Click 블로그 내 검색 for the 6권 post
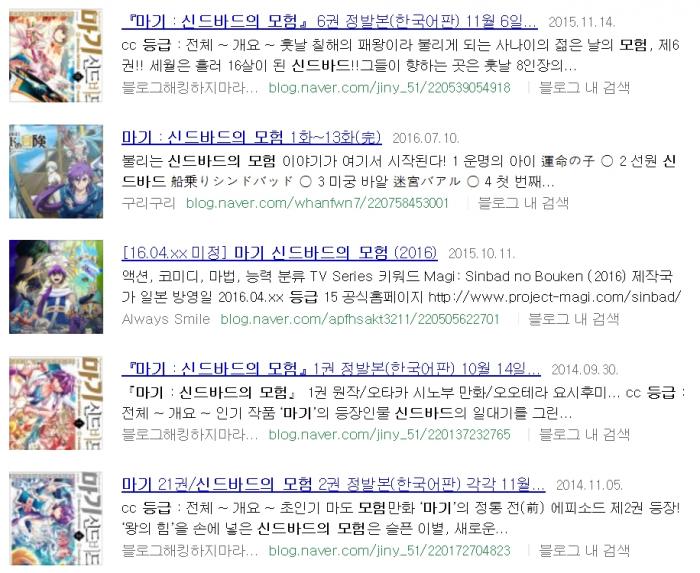 pyautogui.click(x=584, y=87)
